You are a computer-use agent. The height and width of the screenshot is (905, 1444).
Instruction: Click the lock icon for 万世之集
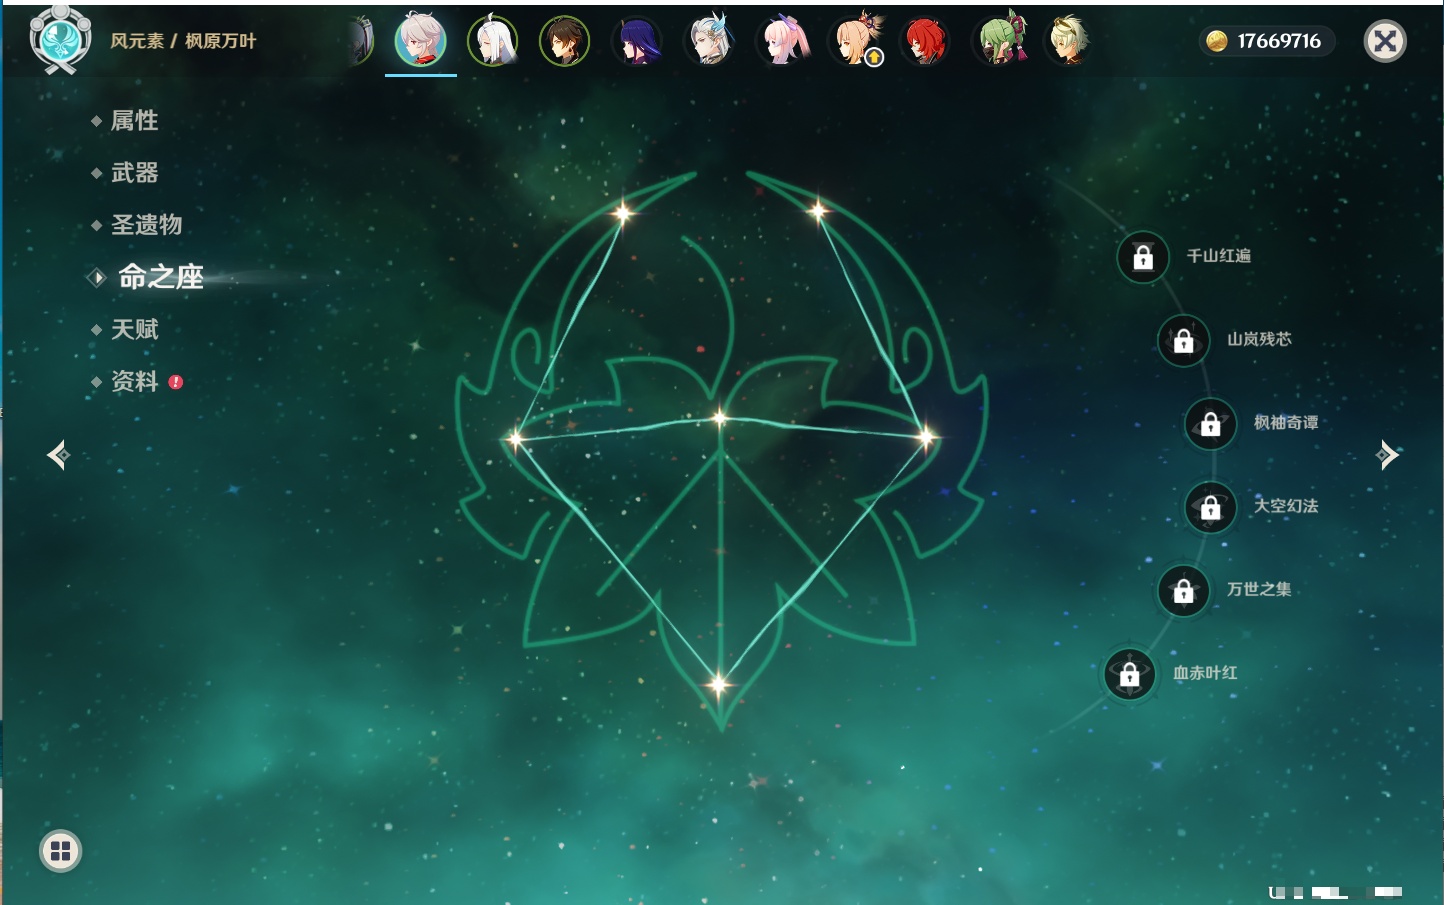[x=1184, y=590]
